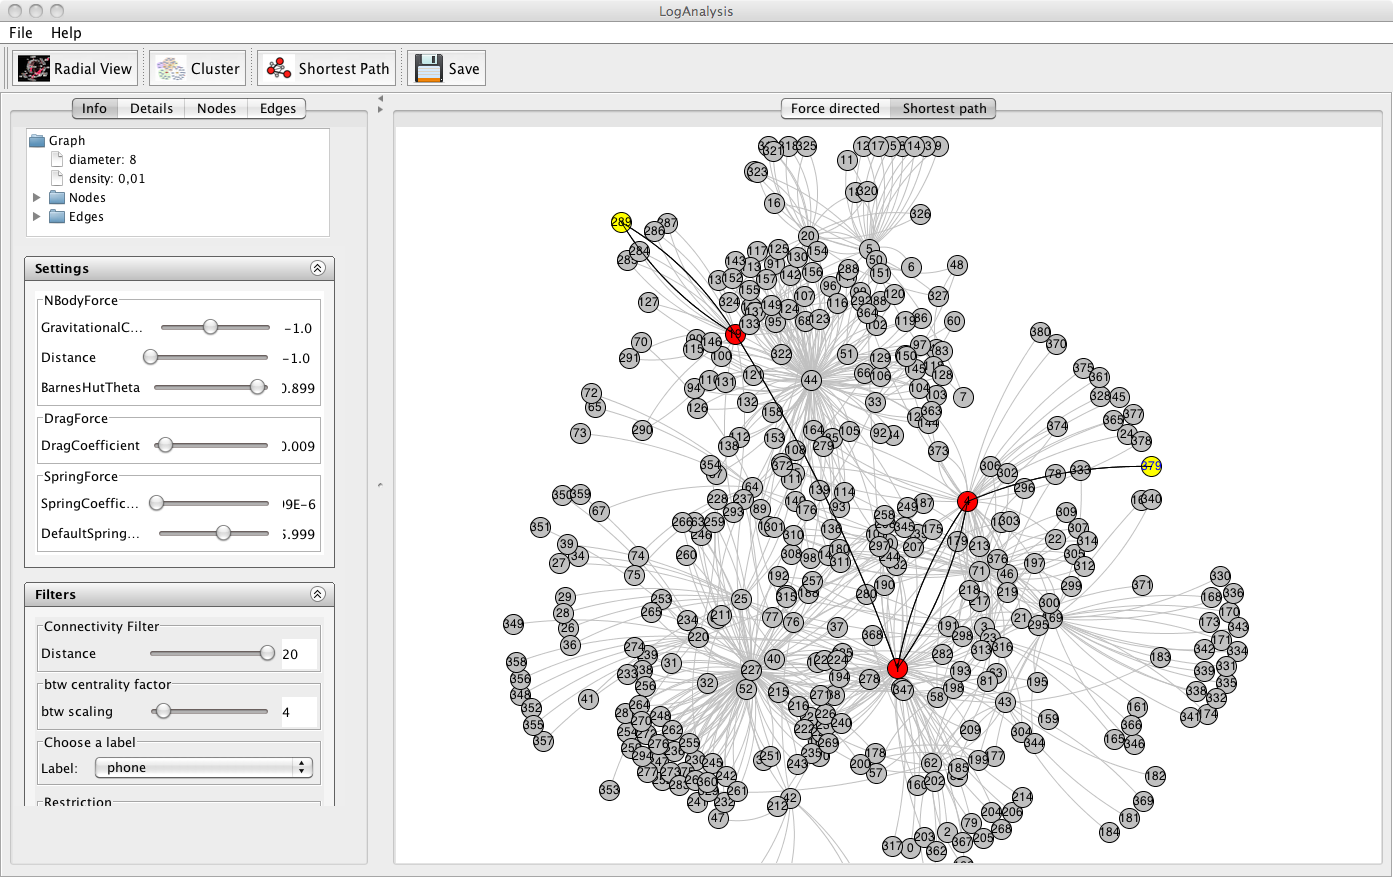Switch to the Info tab
Screen dimensions: 1393x878
[x=95, y=108]
